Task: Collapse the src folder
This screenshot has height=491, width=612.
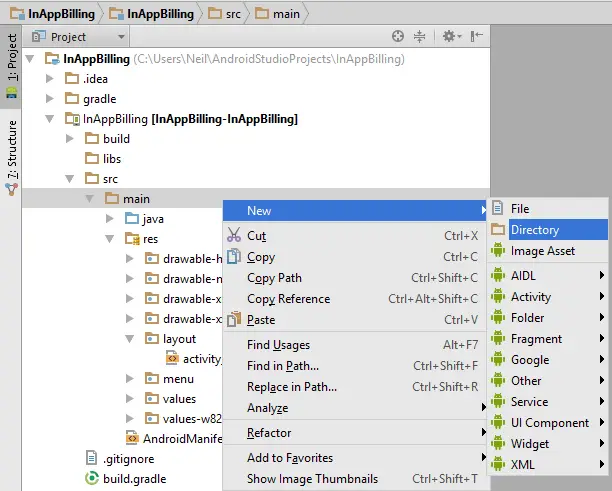Action: click(69, 179)
